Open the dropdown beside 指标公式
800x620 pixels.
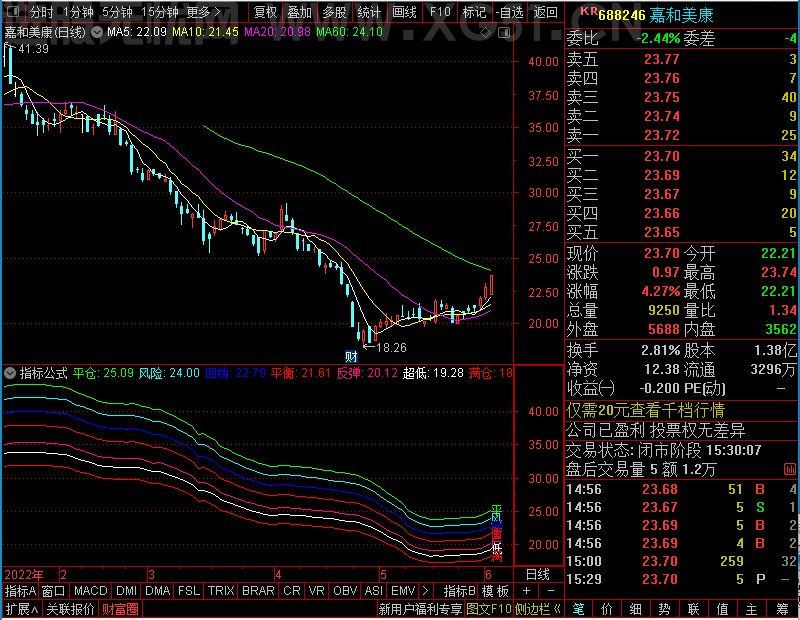pyautogui.click(x=10, y=373)
